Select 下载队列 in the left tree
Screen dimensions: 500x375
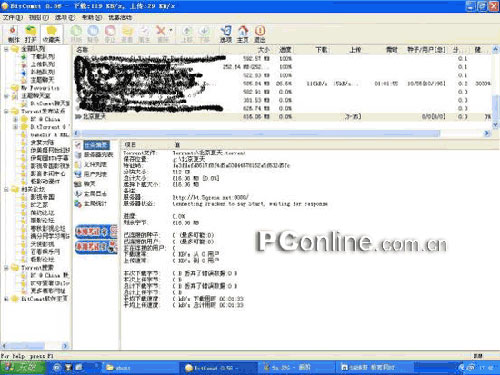pyautogui.click(x=43, y=57)
